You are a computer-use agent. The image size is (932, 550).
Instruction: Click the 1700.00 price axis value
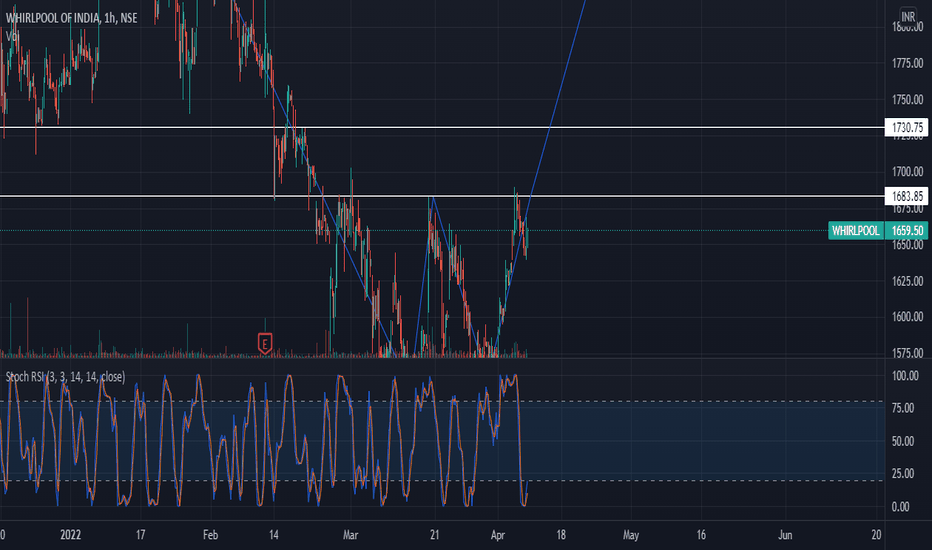point(907,172)
